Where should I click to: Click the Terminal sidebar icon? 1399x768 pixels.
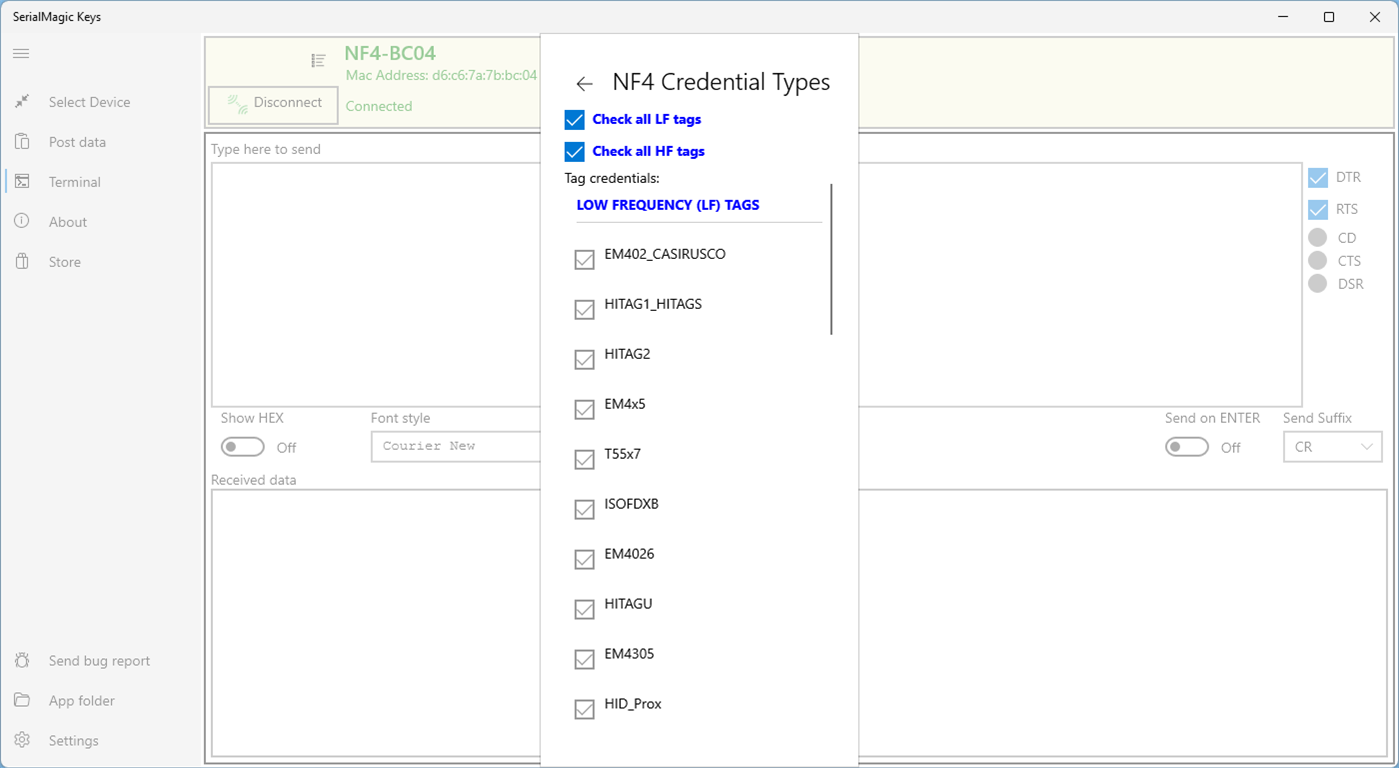click(22, 182)
